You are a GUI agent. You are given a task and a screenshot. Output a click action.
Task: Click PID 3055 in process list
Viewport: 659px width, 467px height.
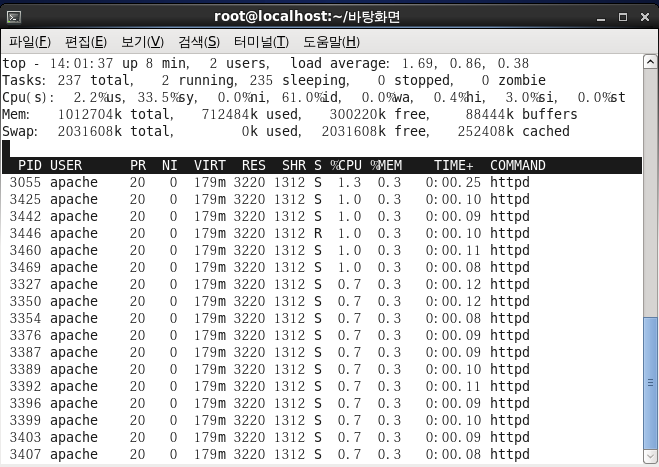[x=25, y=182]
